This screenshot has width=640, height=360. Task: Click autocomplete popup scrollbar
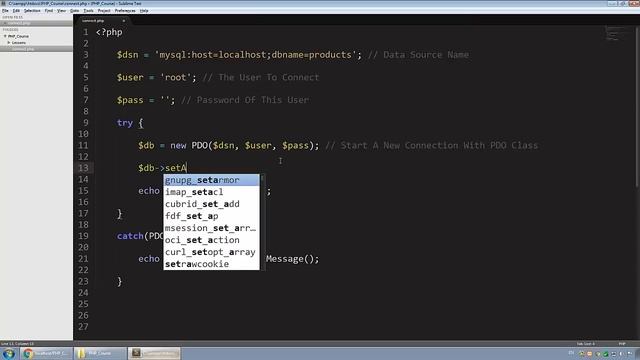click(262, 222)
